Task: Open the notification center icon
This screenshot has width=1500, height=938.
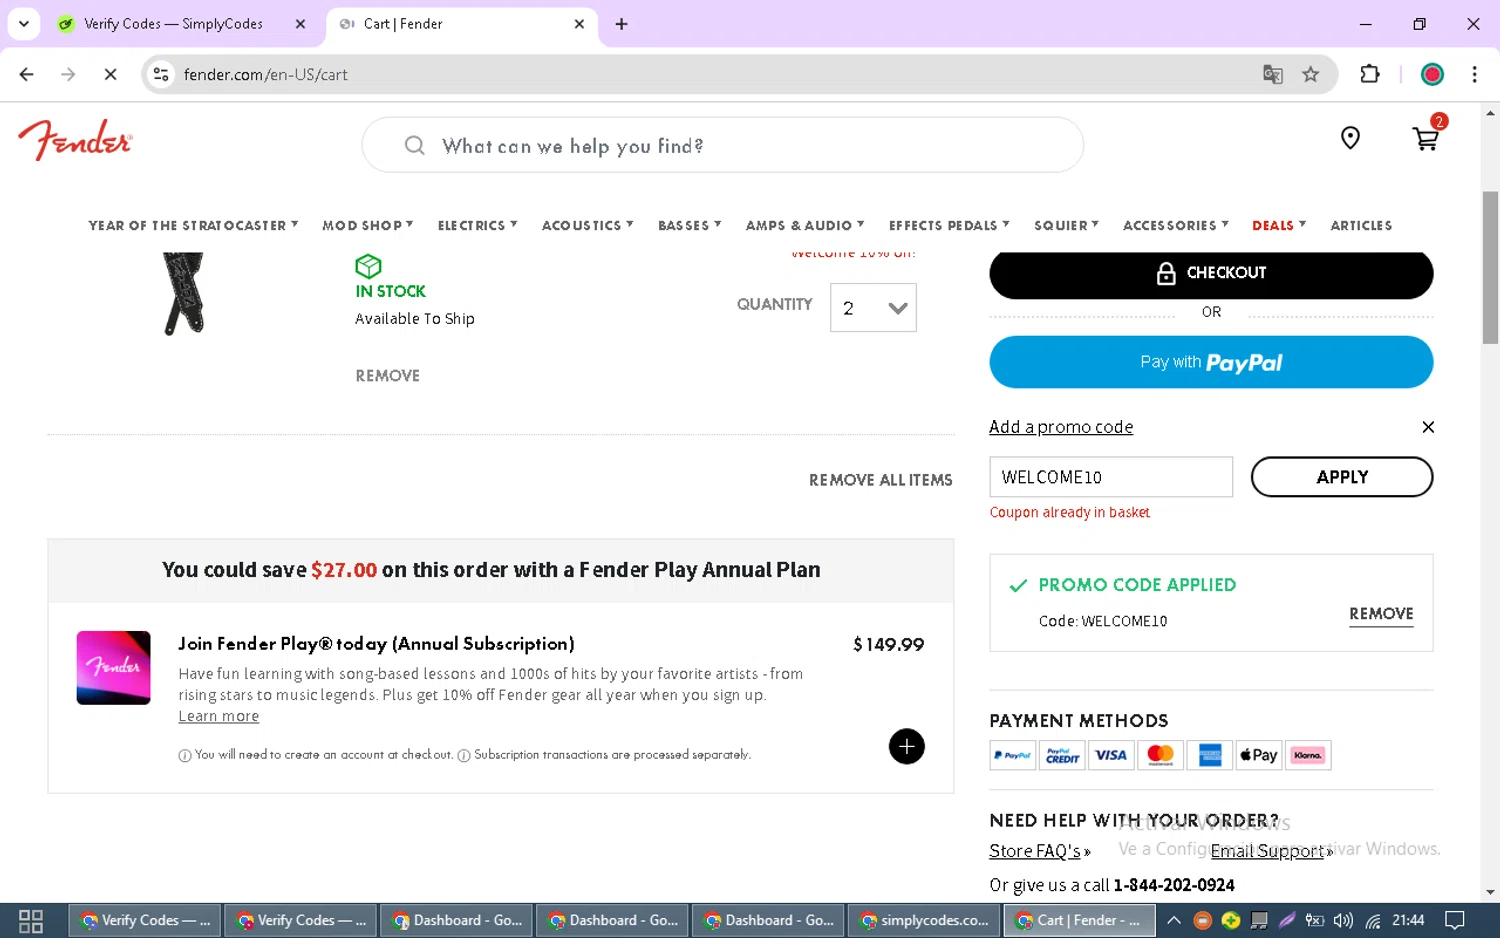Action: 1455,920
